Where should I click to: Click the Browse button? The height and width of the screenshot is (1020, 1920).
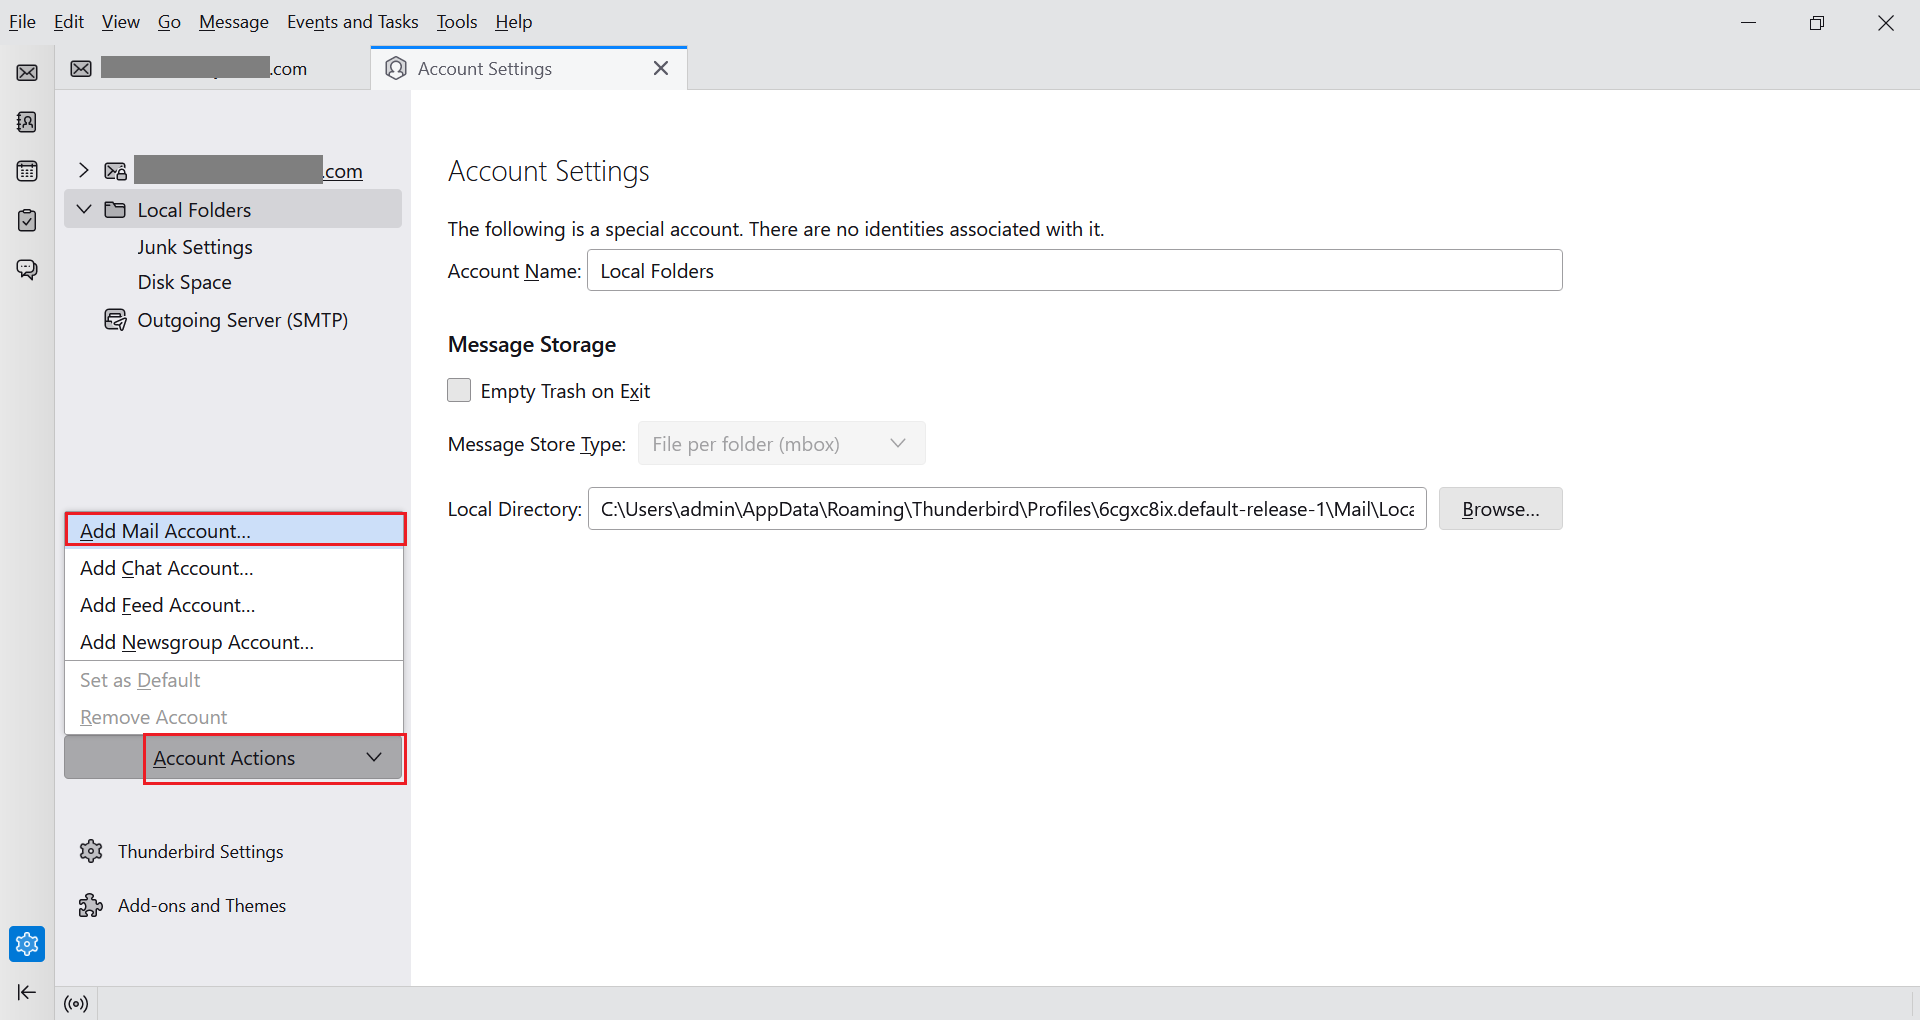point(1500,509)
